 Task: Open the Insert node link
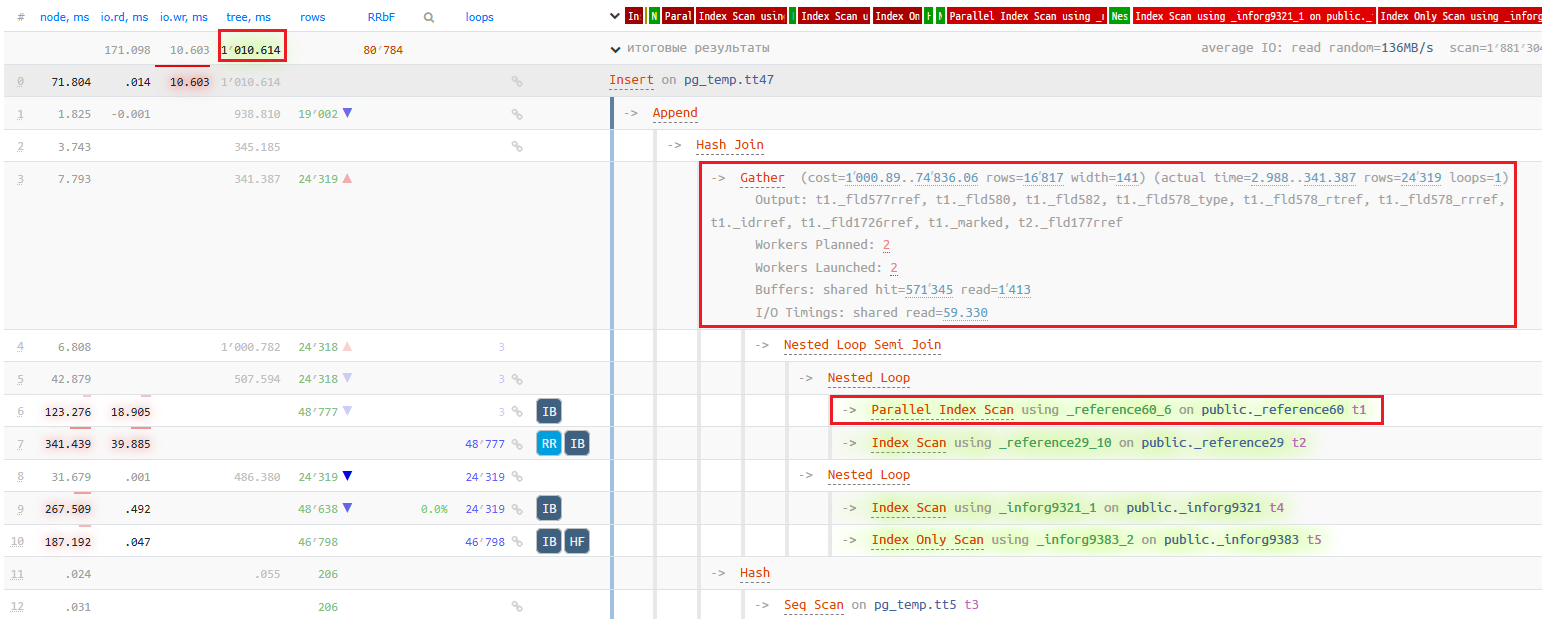coord(631,80)
